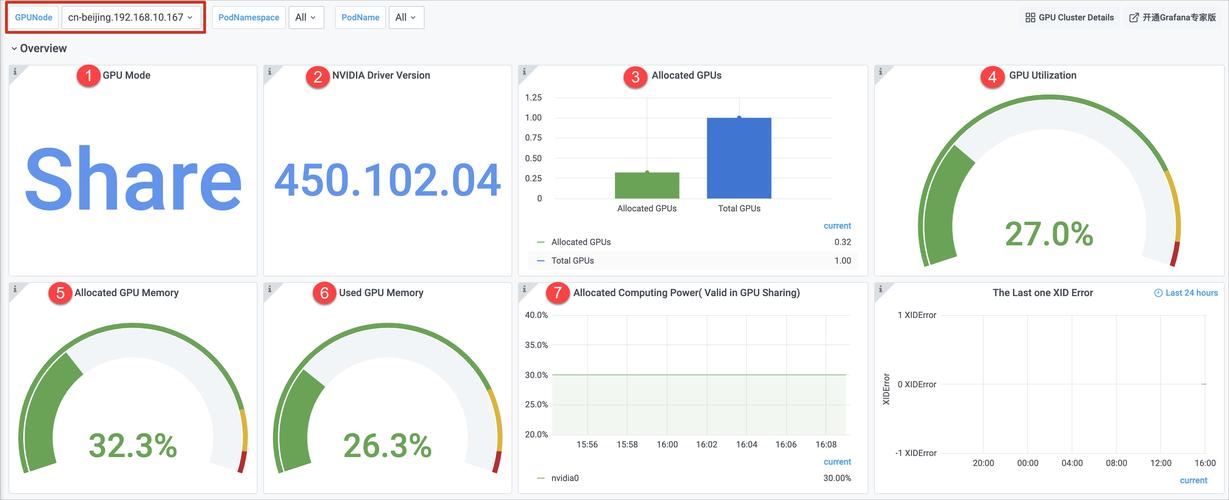Screen dimensions: 1229x500
Task: Sort XID Error legend by current column
Action: (x=1193, y=481)
